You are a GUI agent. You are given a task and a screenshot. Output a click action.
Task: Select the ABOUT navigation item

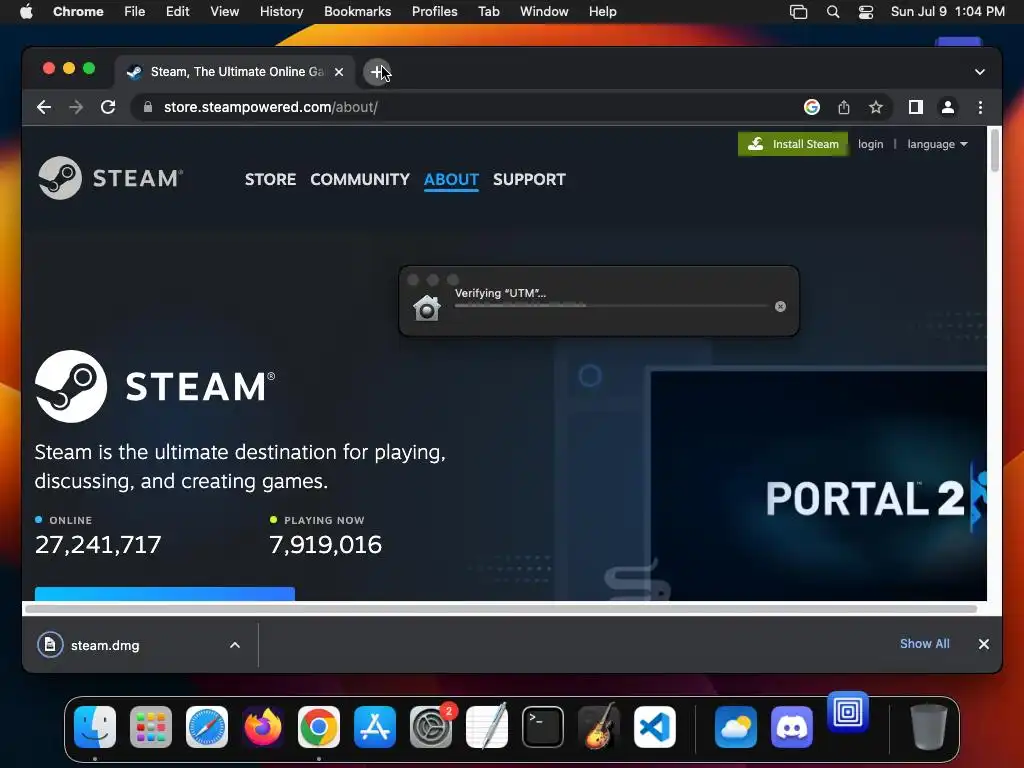tap(451, 180)
